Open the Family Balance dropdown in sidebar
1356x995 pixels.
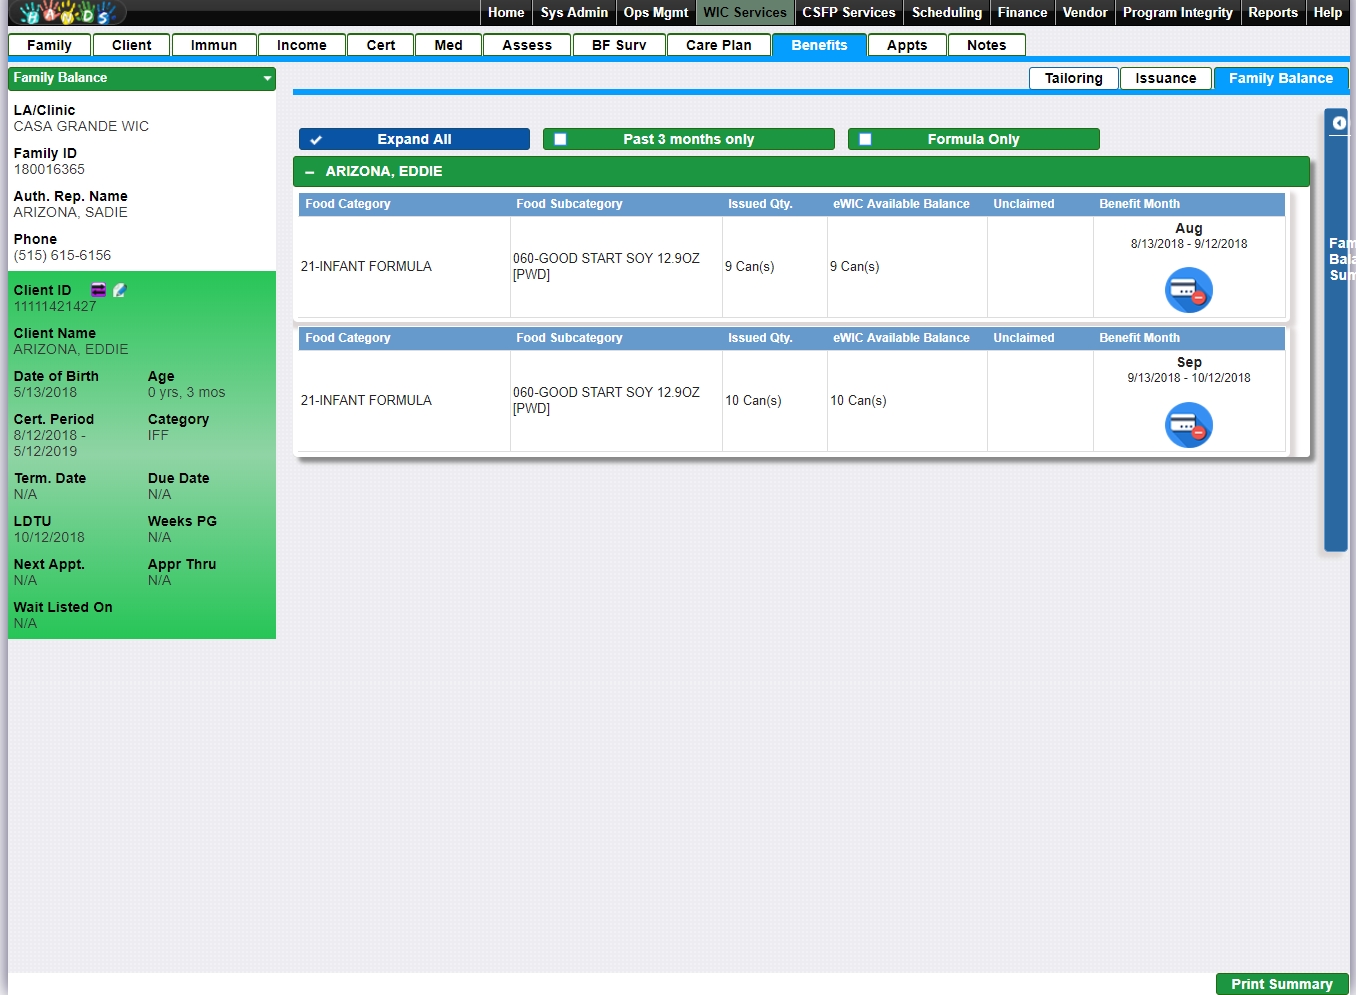[x=267, y=78]
